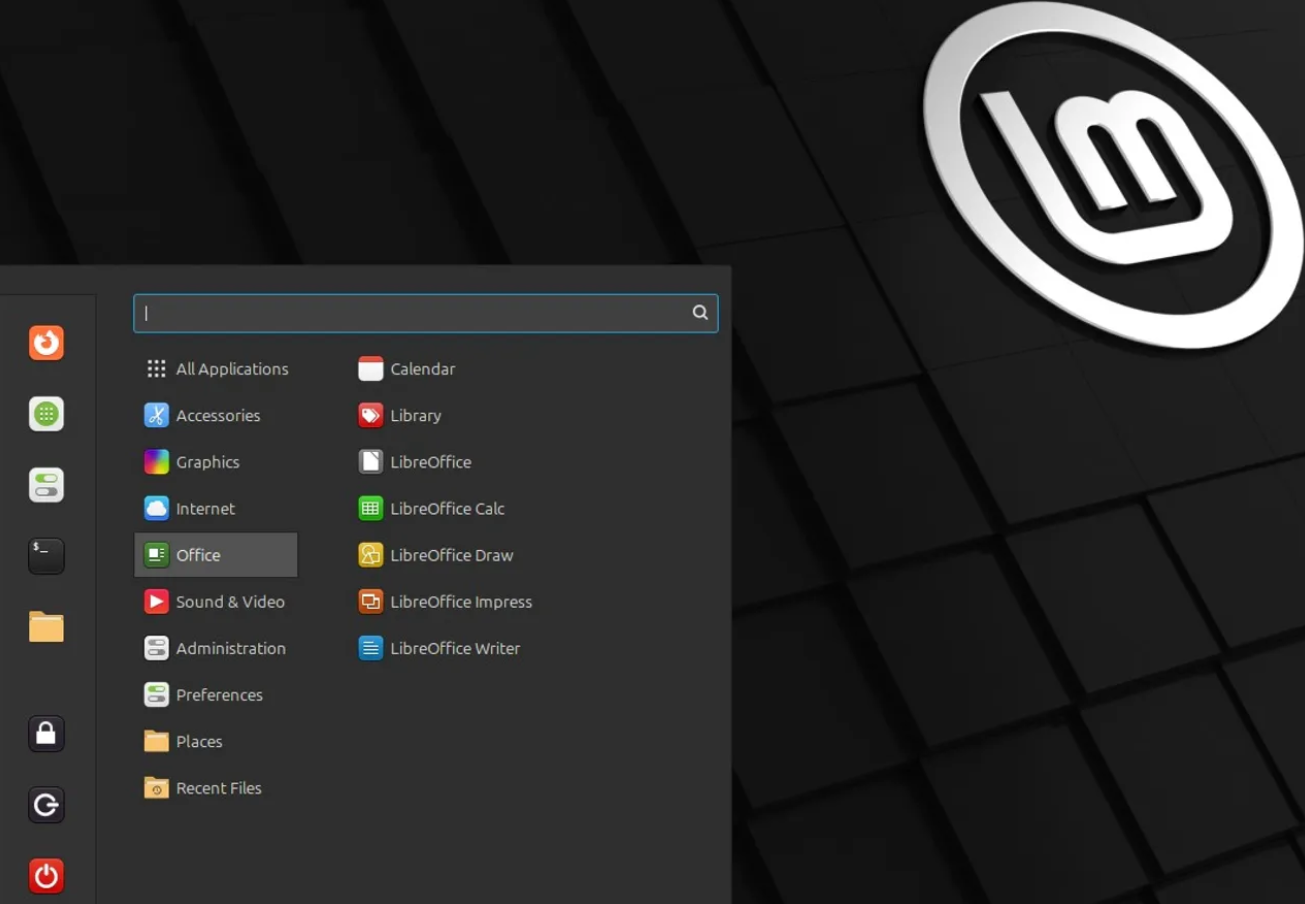The image size is (1305, 904).
Task: Open the Sound & Video category
Action: [216, 602]
